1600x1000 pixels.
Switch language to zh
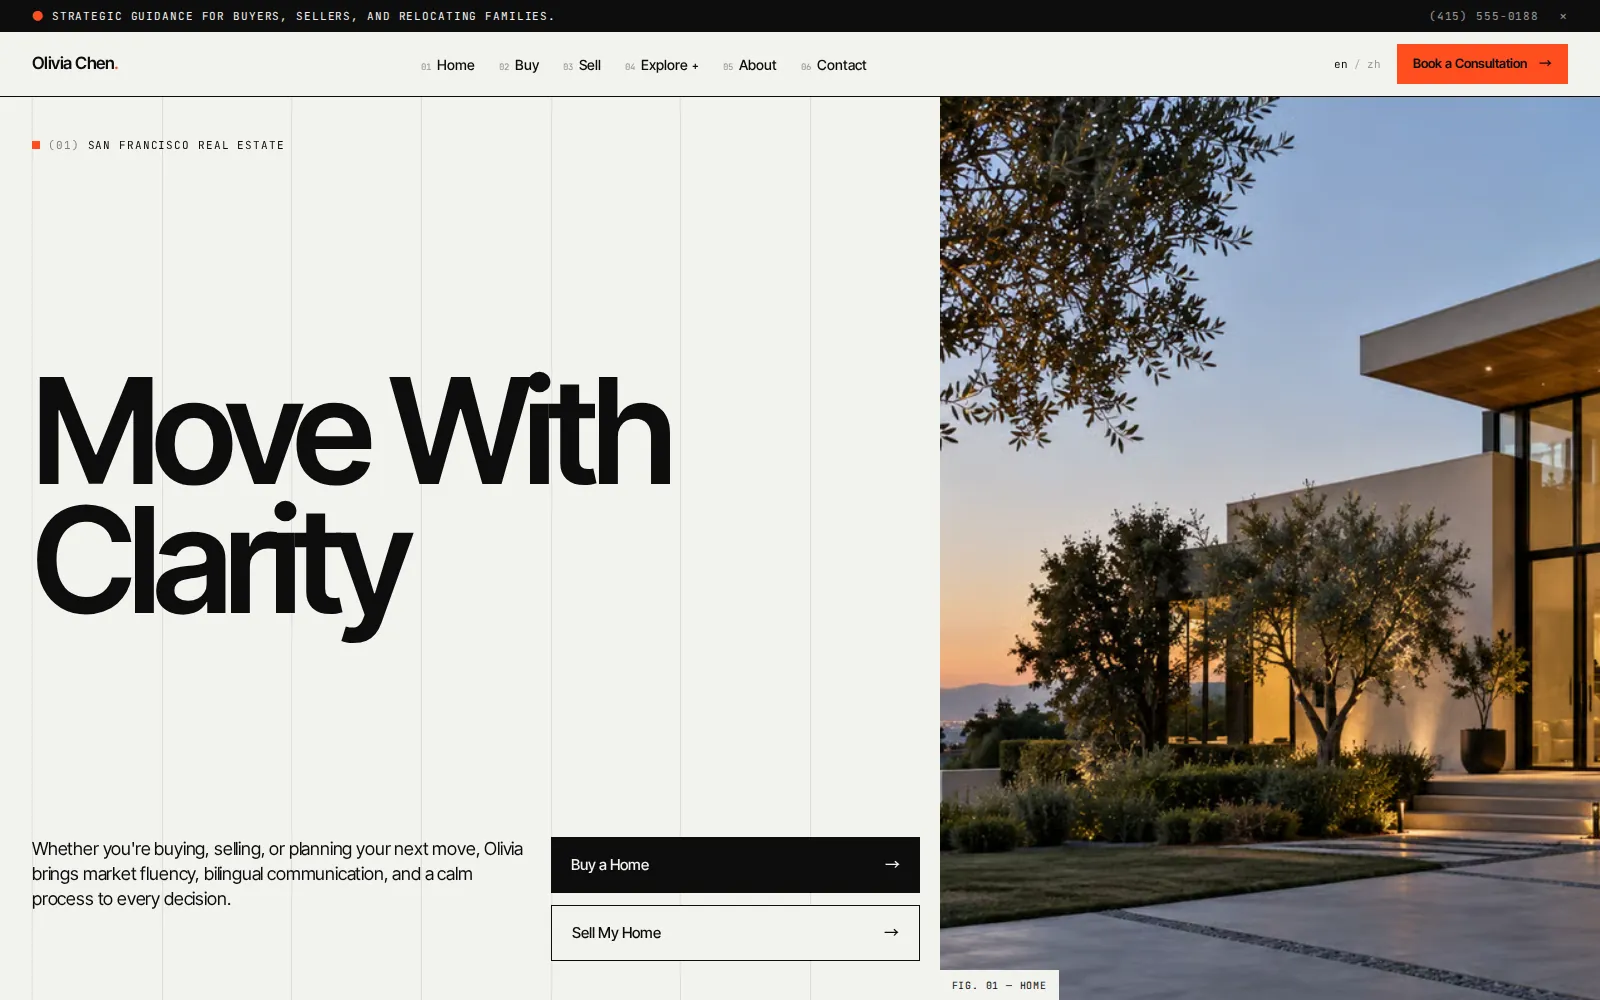tap(1374, 64)
